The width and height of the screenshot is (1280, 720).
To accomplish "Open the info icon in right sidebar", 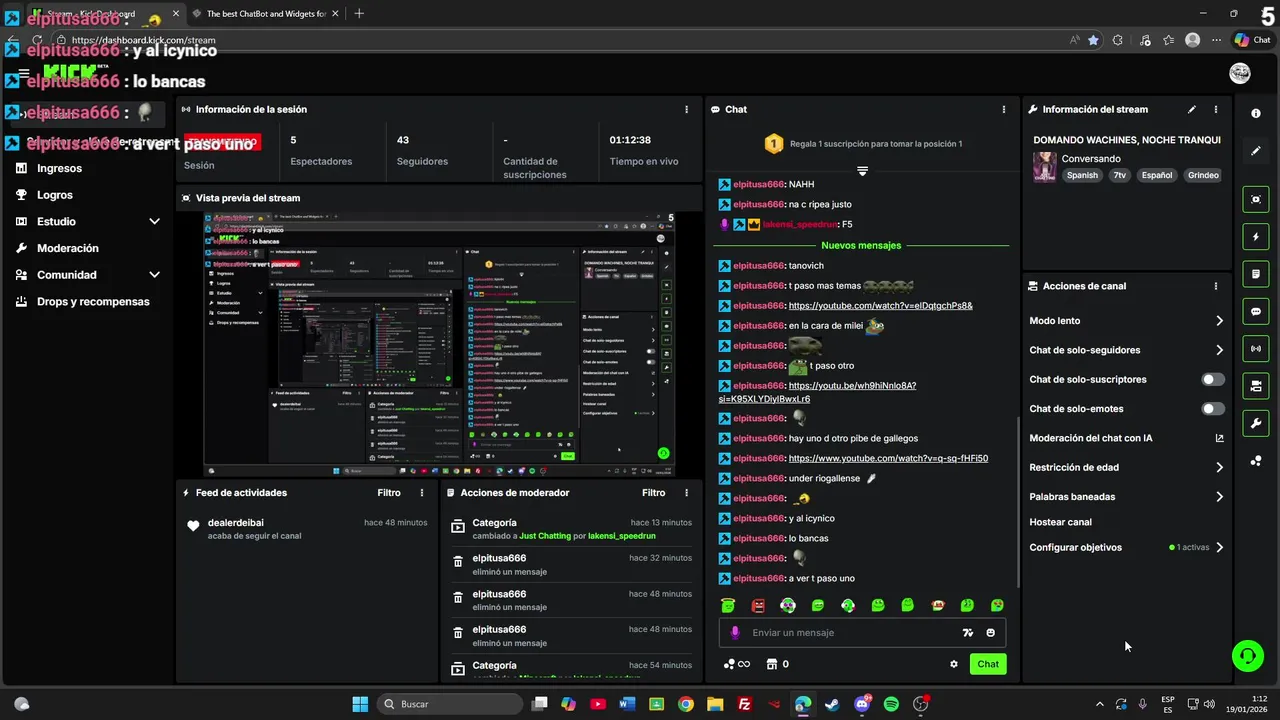I will (x=1256, y=114).
